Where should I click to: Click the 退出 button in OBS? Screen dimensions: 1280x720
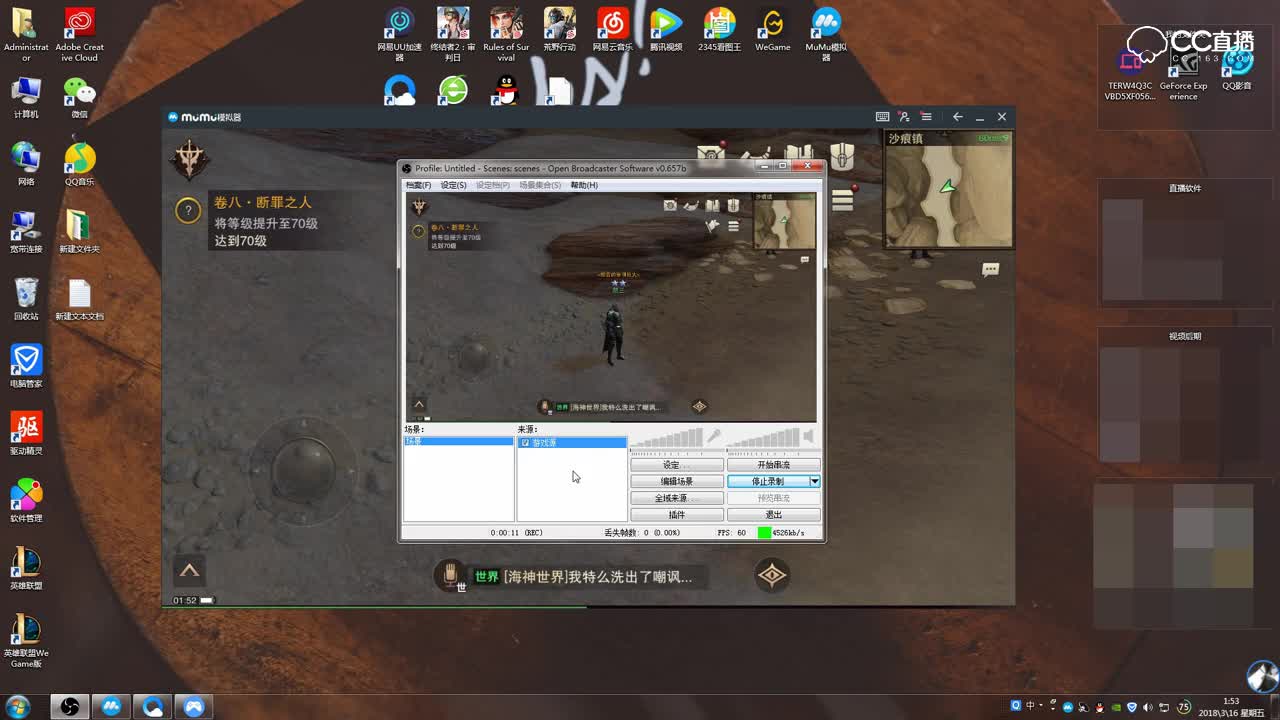774,515
